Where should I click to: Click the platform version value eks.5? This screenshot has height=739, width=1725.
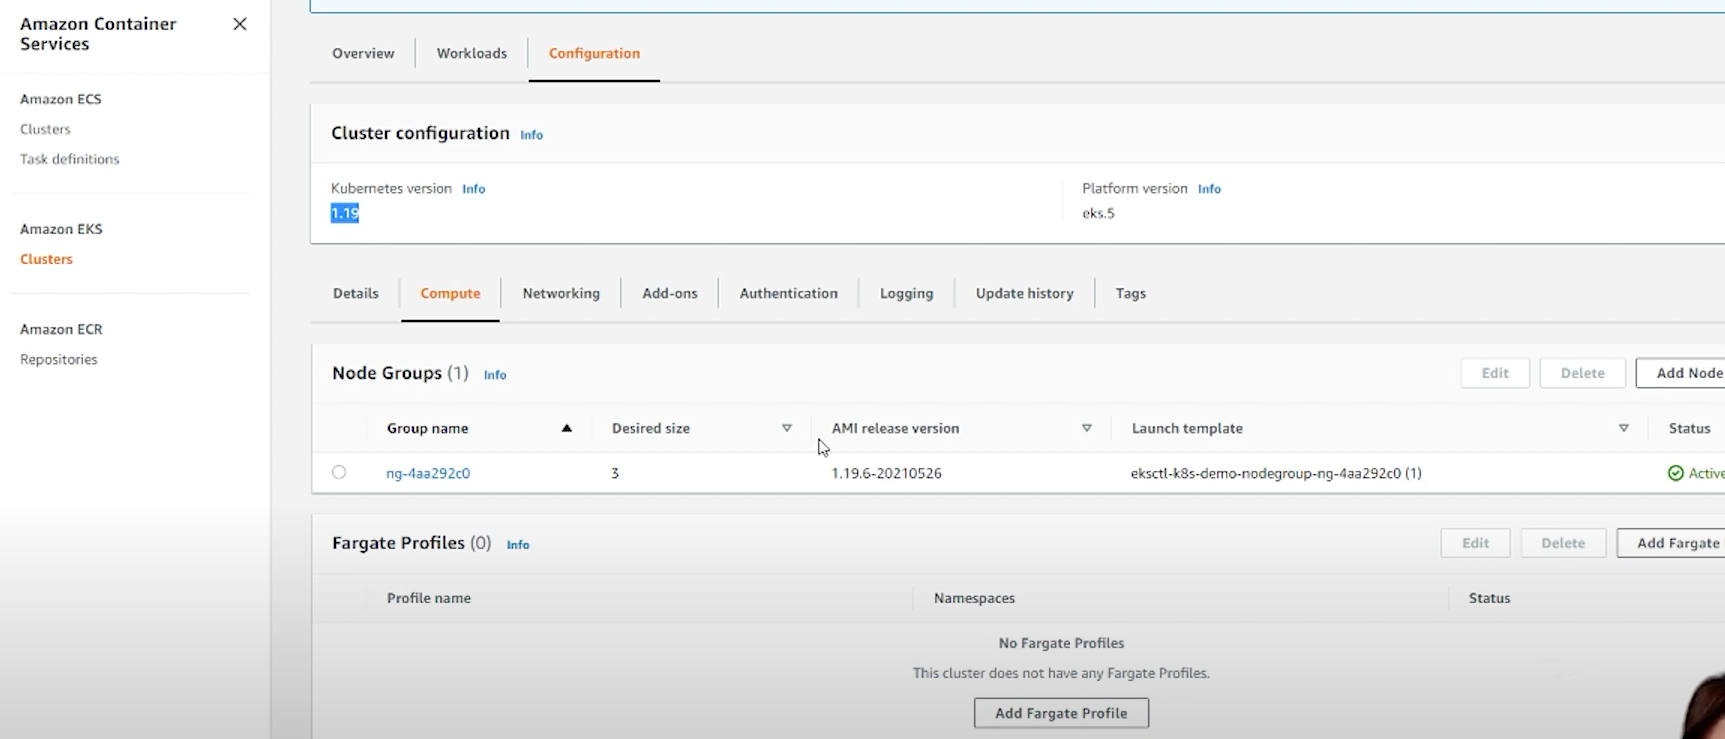(1098, 213)
